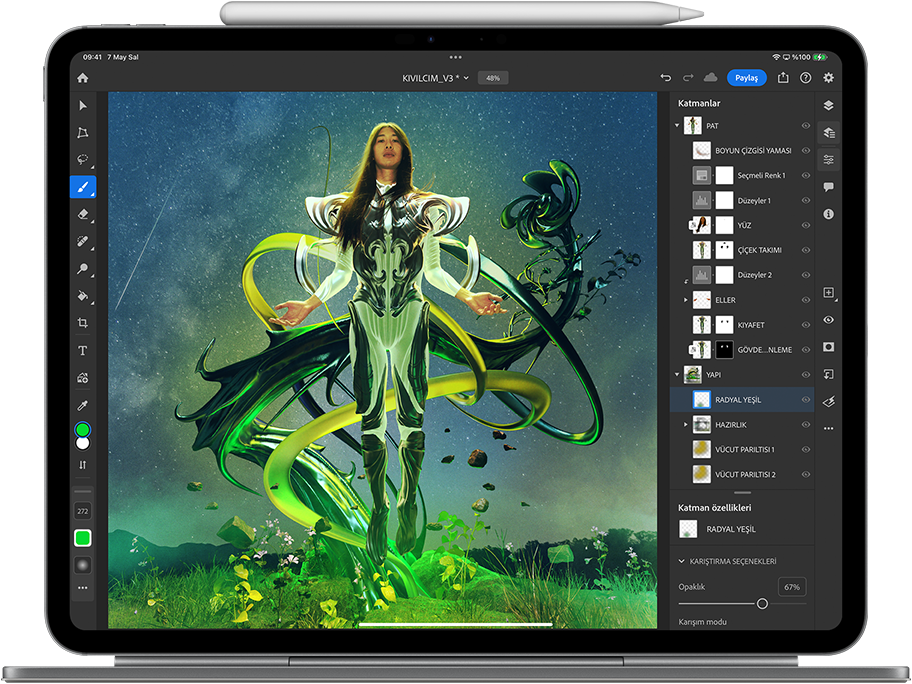Open the layer properties sliders icon
912x684 pixels.
pyautogui.click(x=829, y=159)
